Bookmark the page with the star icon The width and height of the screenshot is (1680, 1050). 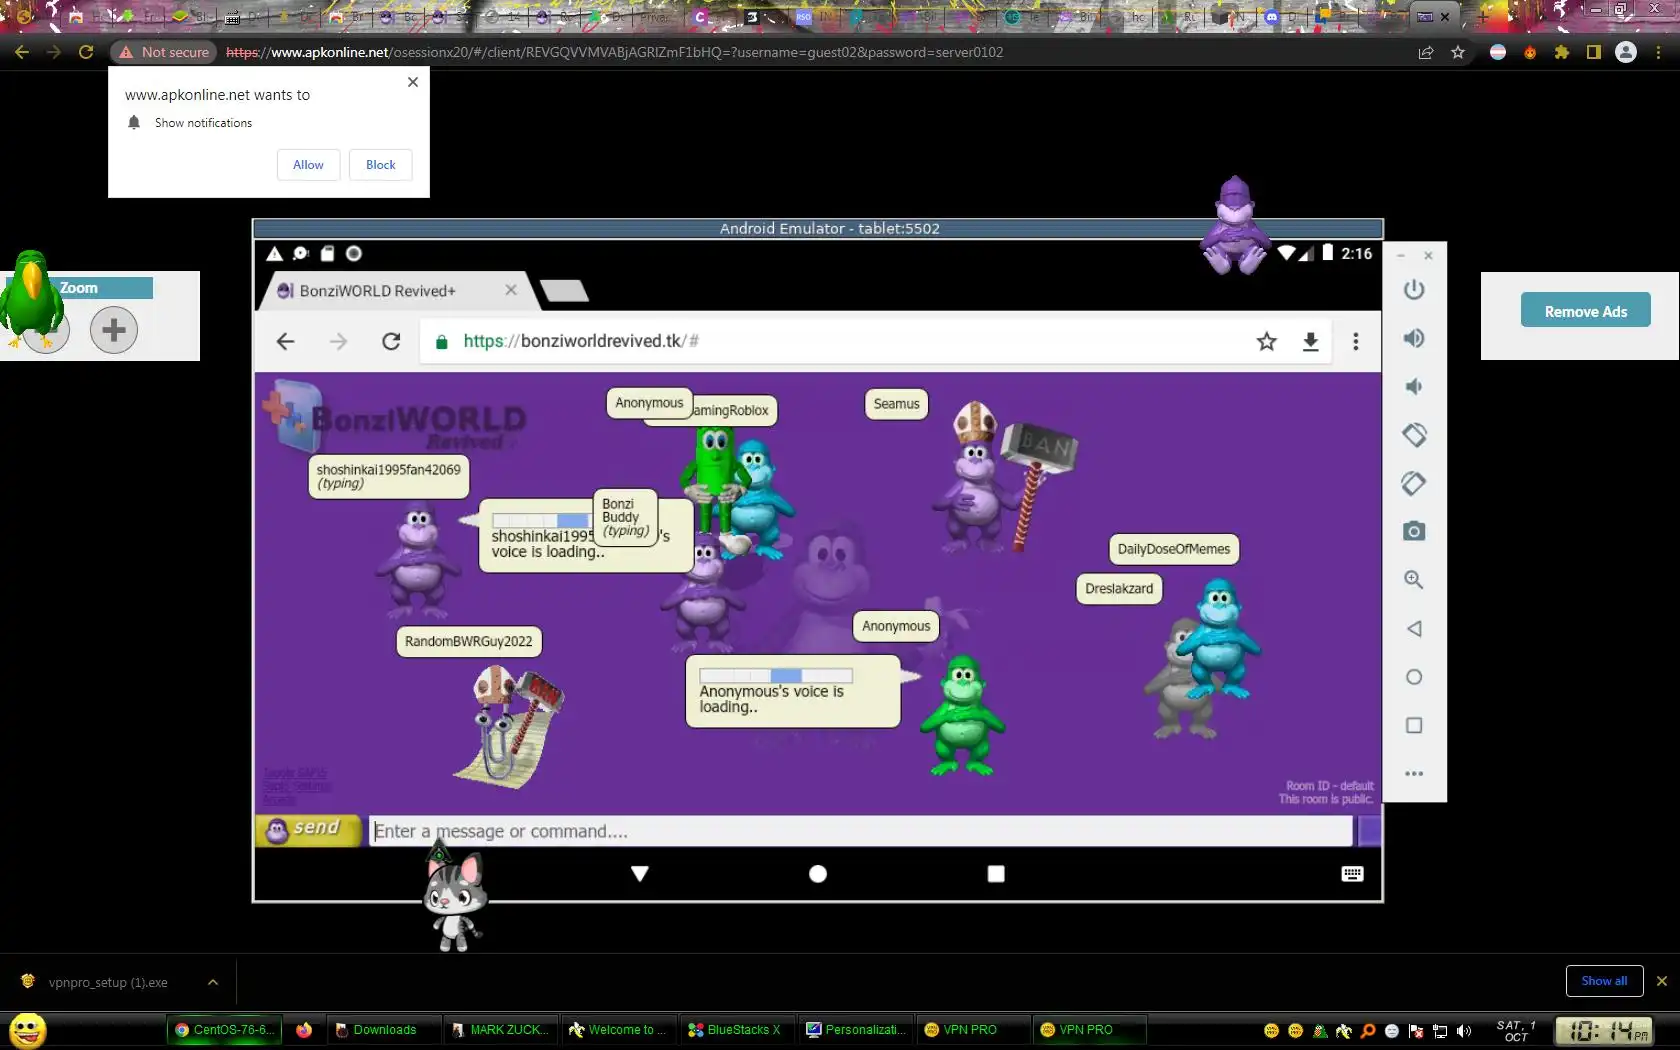pos(1266,341)
